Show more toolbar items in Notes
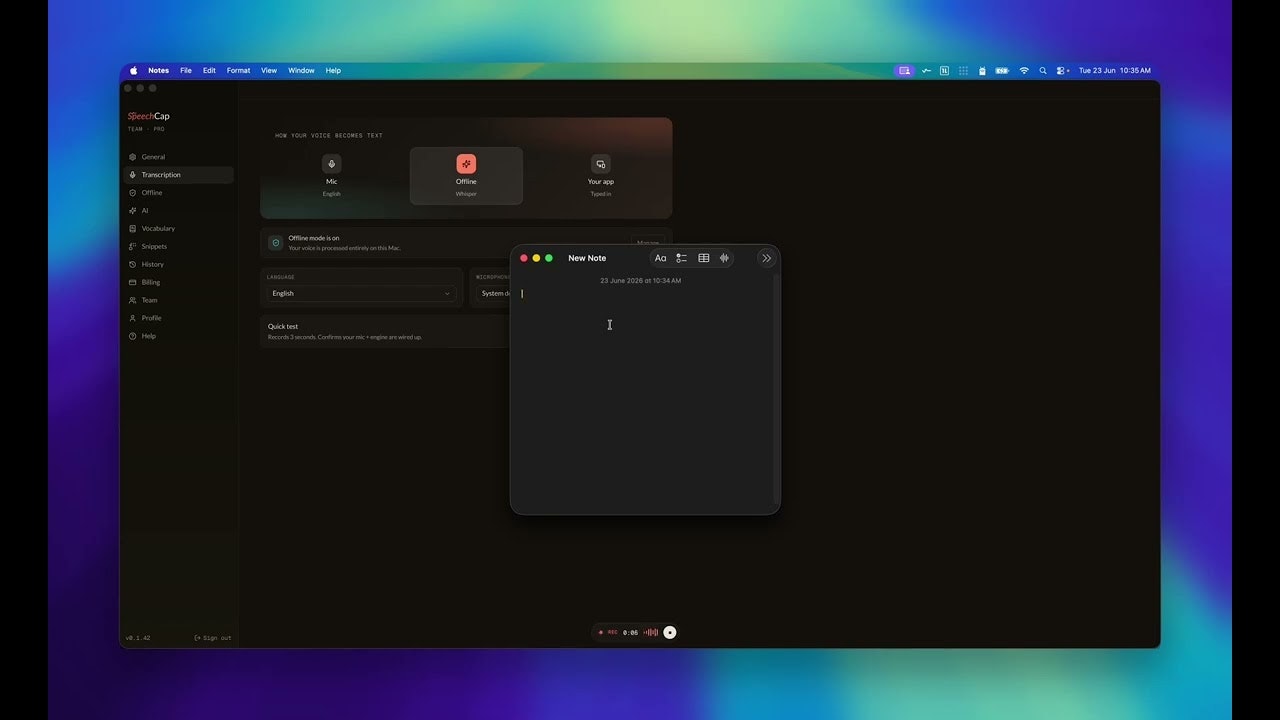Viewport: 1280px width, 720px height. [x=767, y=258]
